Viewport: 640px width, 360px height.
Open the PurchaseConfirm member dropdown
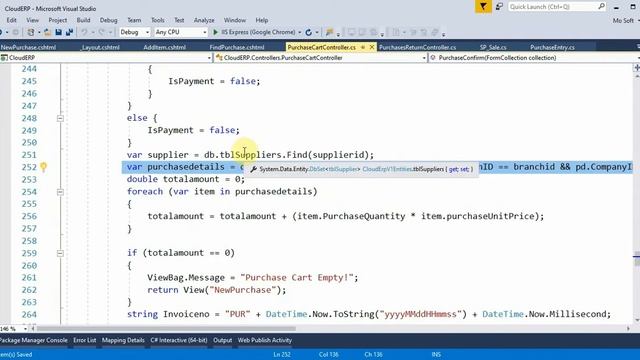point(534,58)
